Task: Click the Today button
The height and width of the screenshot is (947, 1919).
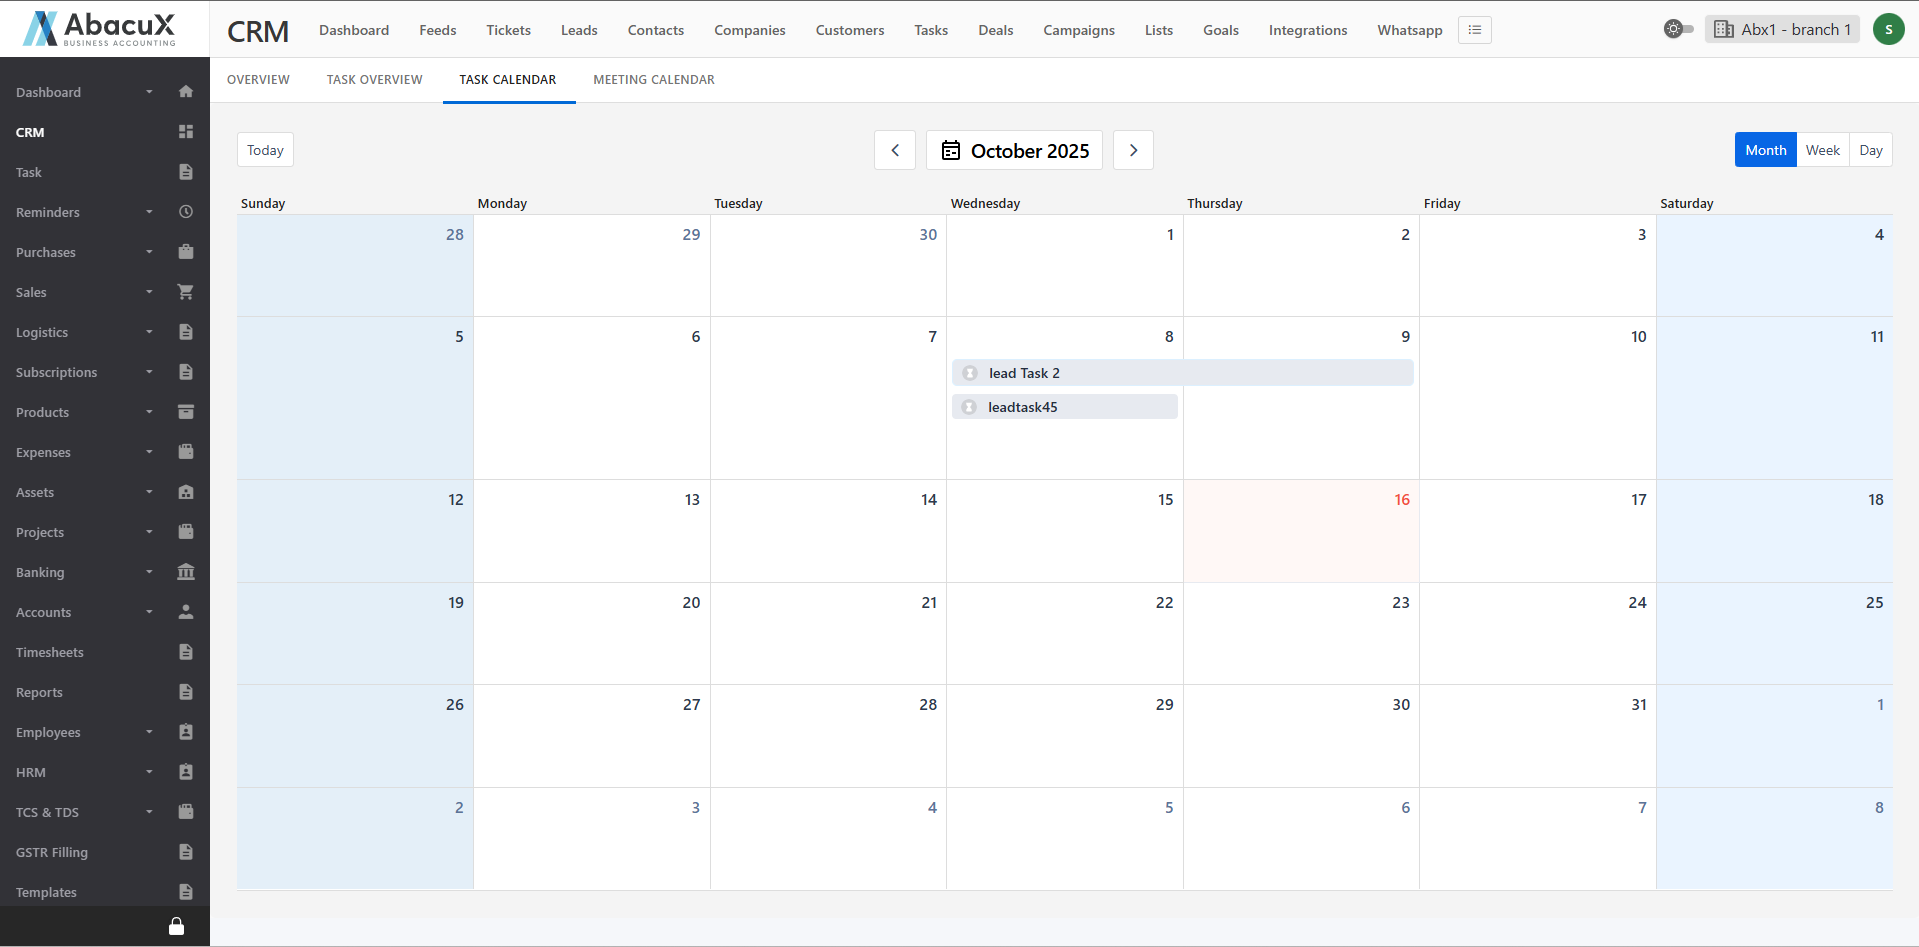Action: click(265, 150)
